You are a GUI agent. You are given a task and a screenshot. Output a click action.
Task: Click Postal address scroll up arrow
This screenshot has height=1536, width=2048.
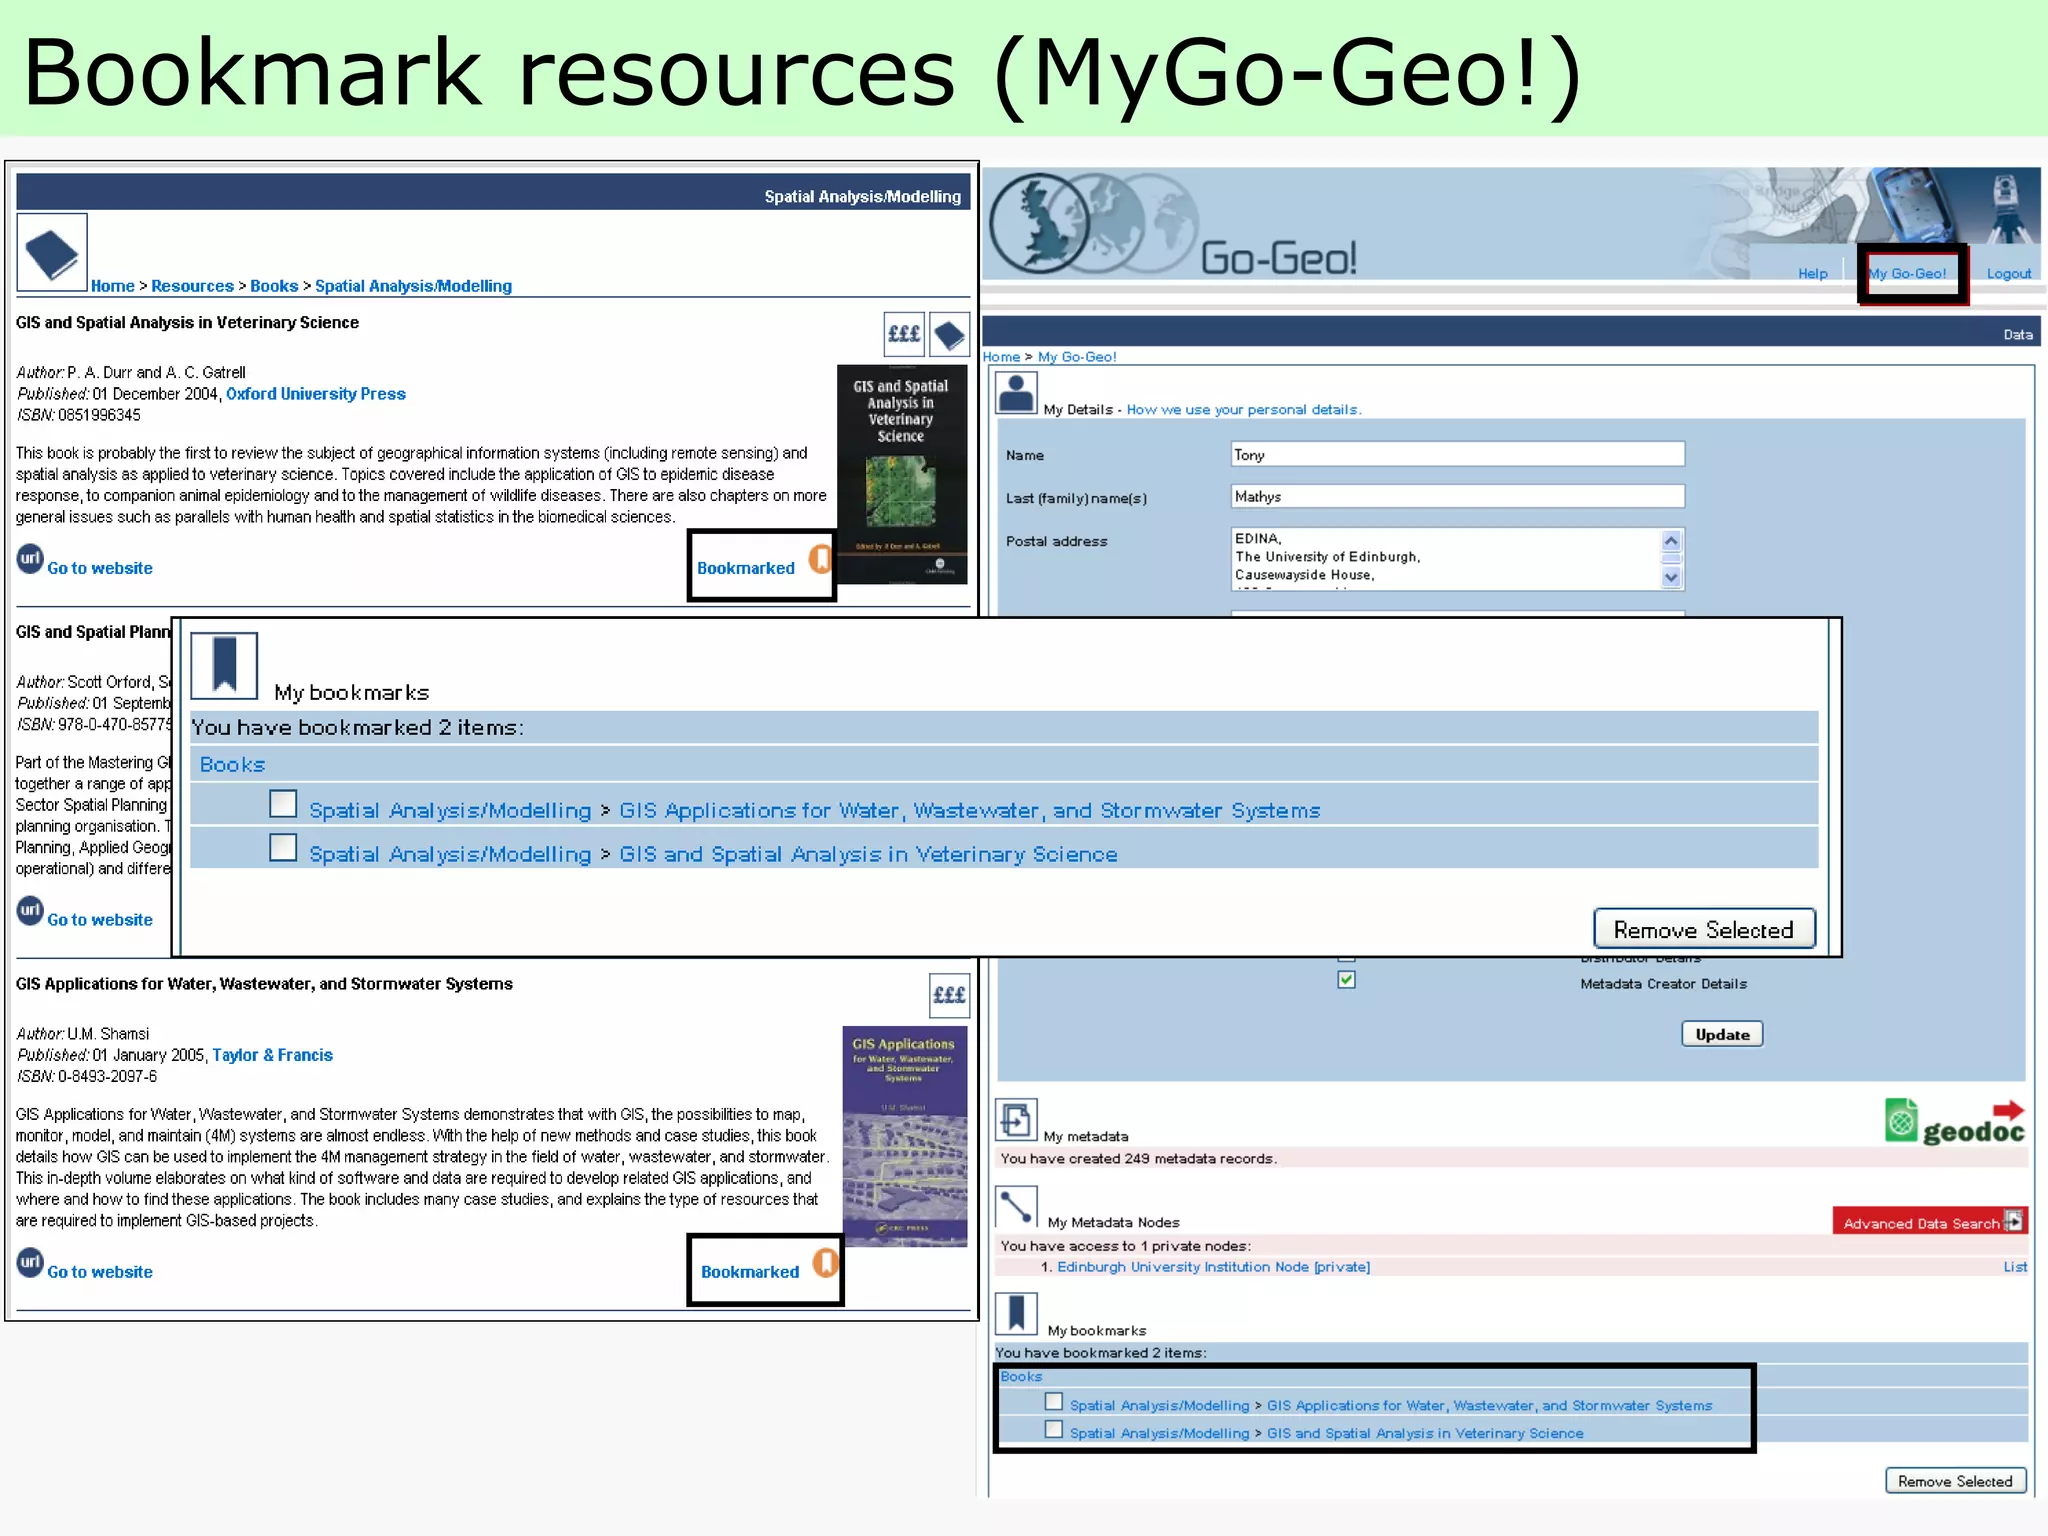(1671, 541)
